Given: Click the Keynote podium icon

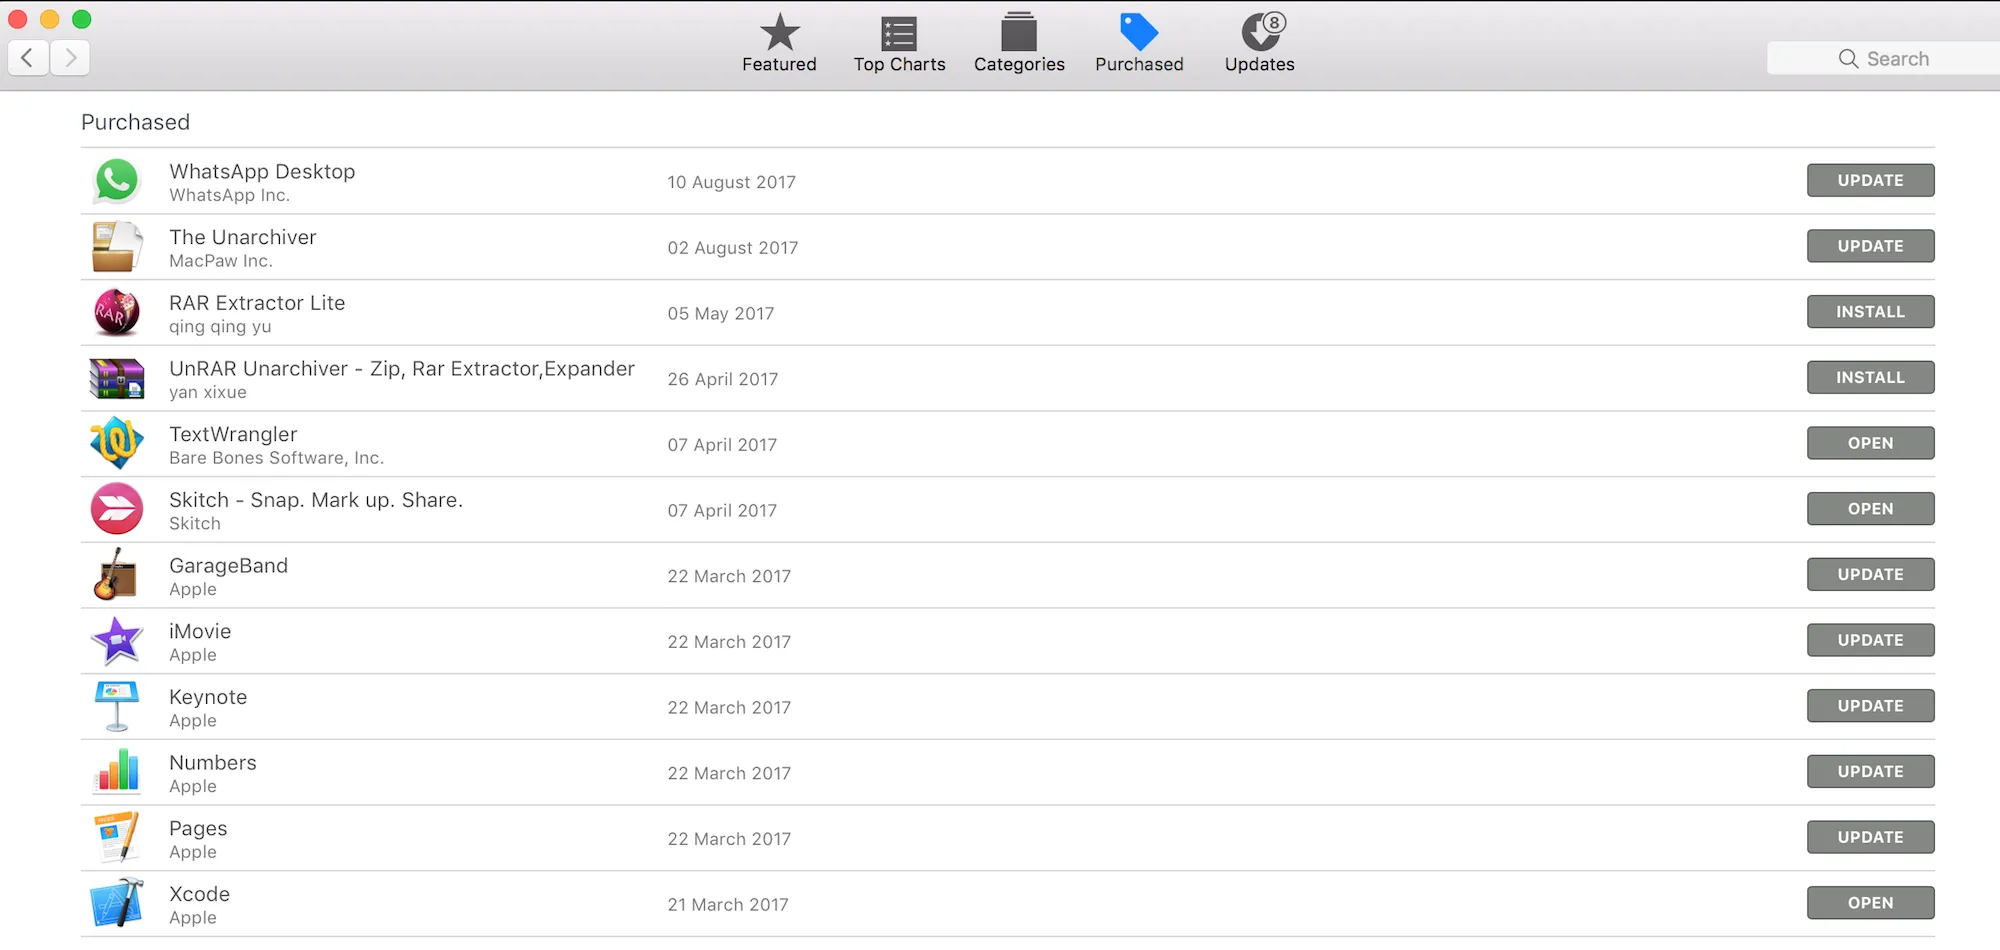Looking at the screenshot, I should point(117,706).
